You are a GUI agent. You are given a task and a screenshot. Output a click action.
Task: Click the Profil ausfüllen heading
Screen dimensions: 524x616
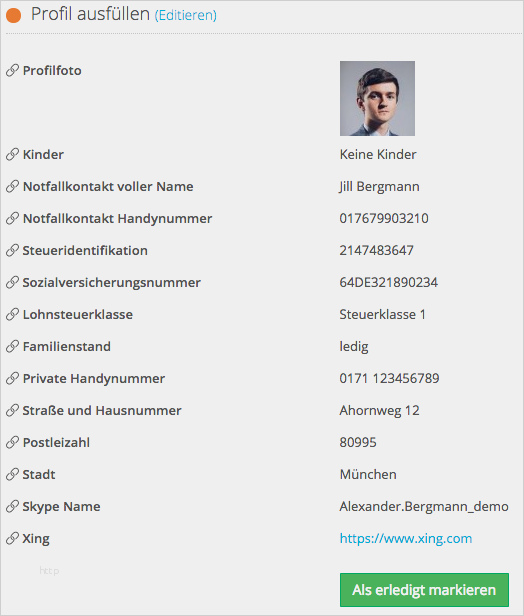[90, 14]
